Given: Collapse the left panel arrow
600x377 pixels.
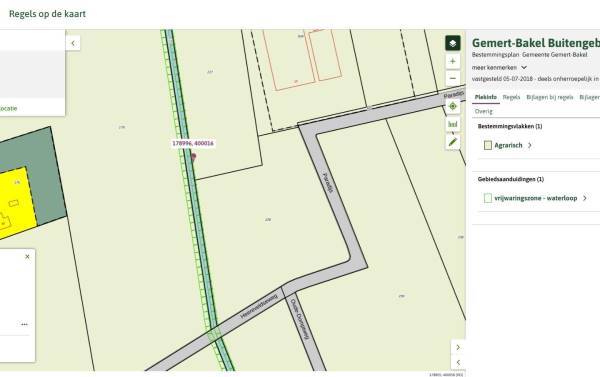Looking at the screenshot, I should [73, 43].
